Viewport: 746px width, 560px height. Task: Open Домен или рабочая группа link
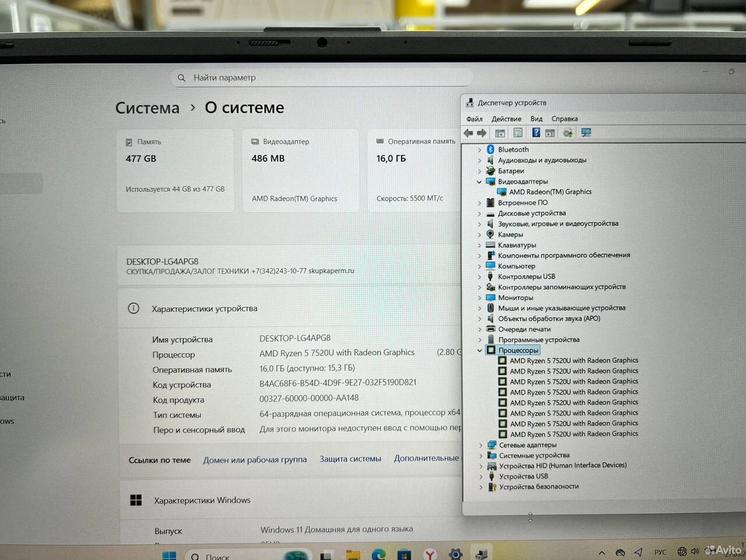[255, 460]
